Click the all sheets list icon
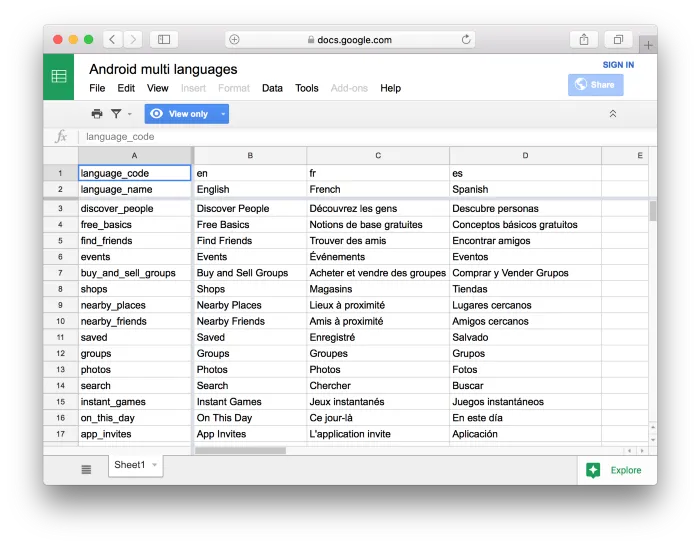The width and height of the screenshot is (700, 546). coord(86,469)
